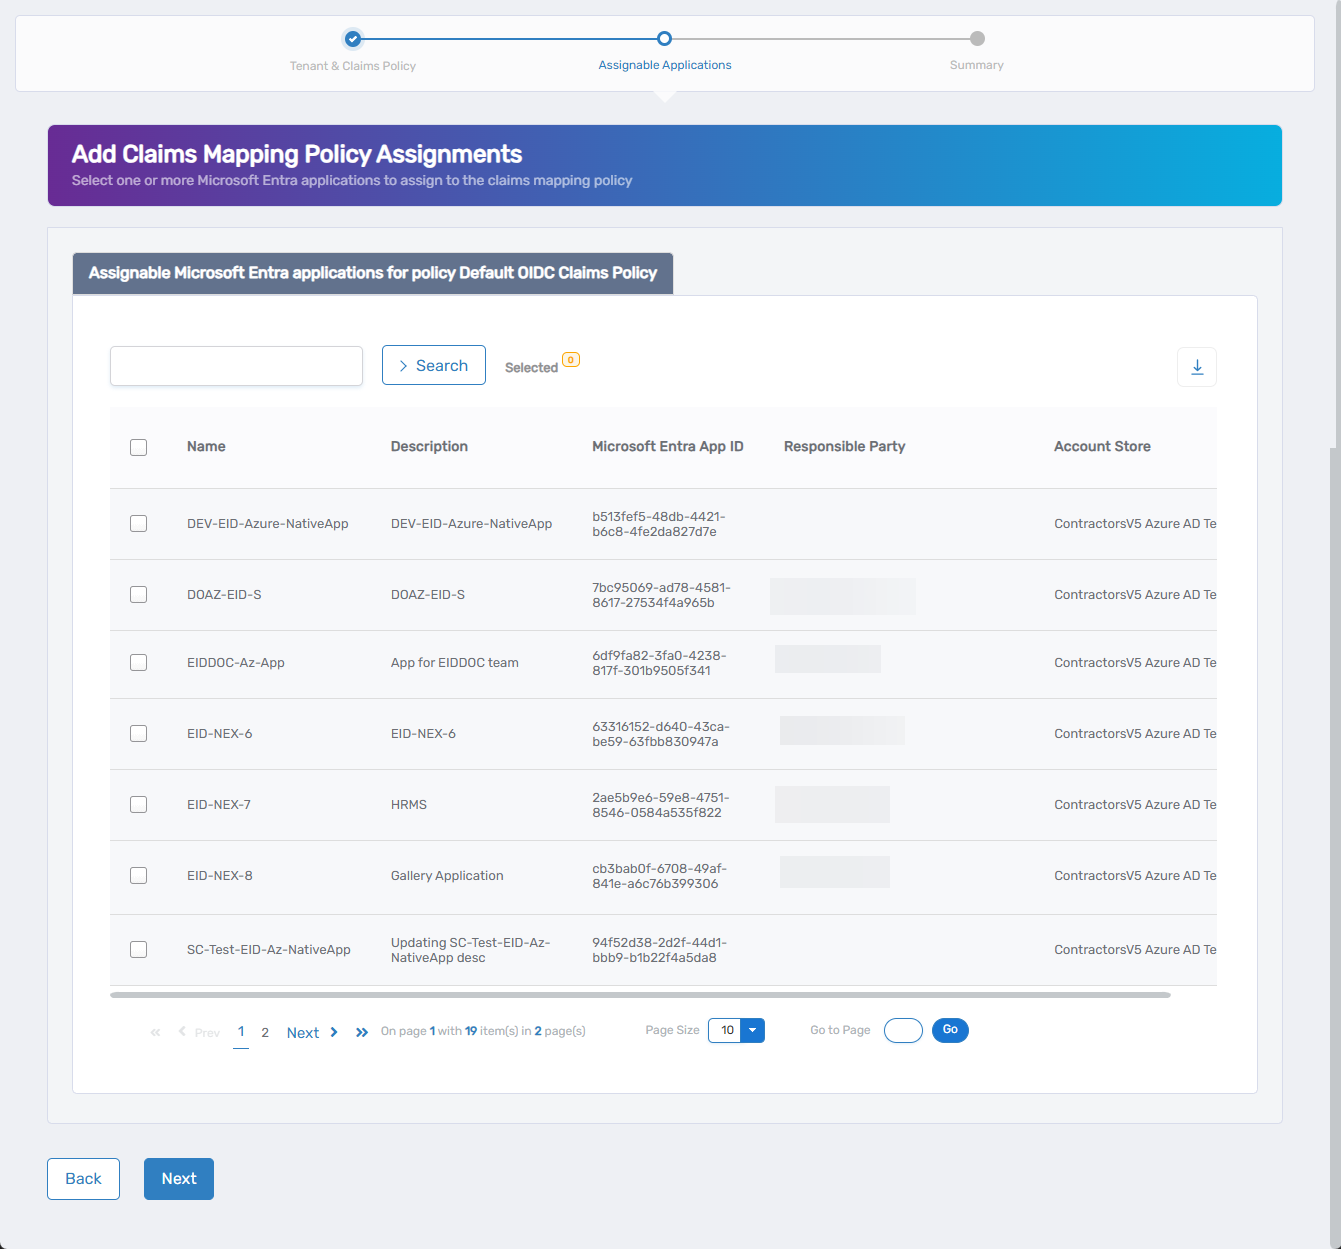
Task: Click the download/export applications icon
Action: [x=1197, y=367]
